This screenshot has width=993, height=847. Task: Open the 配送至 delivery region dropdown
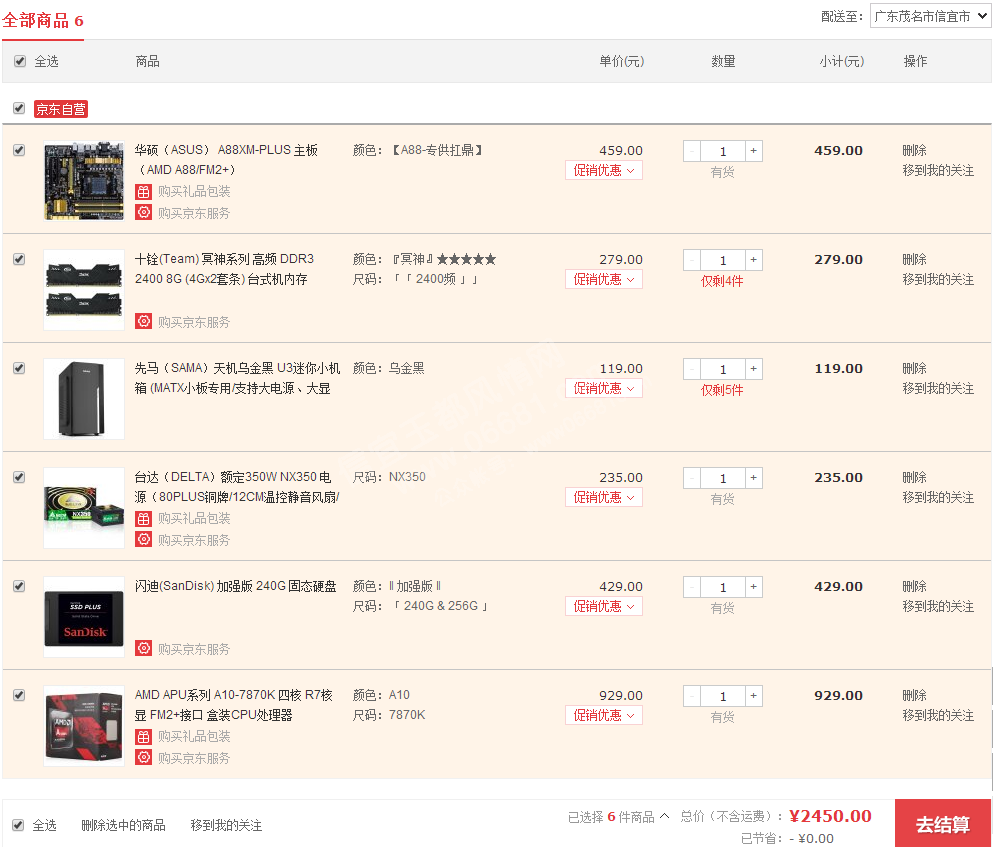tap(930, 16)
